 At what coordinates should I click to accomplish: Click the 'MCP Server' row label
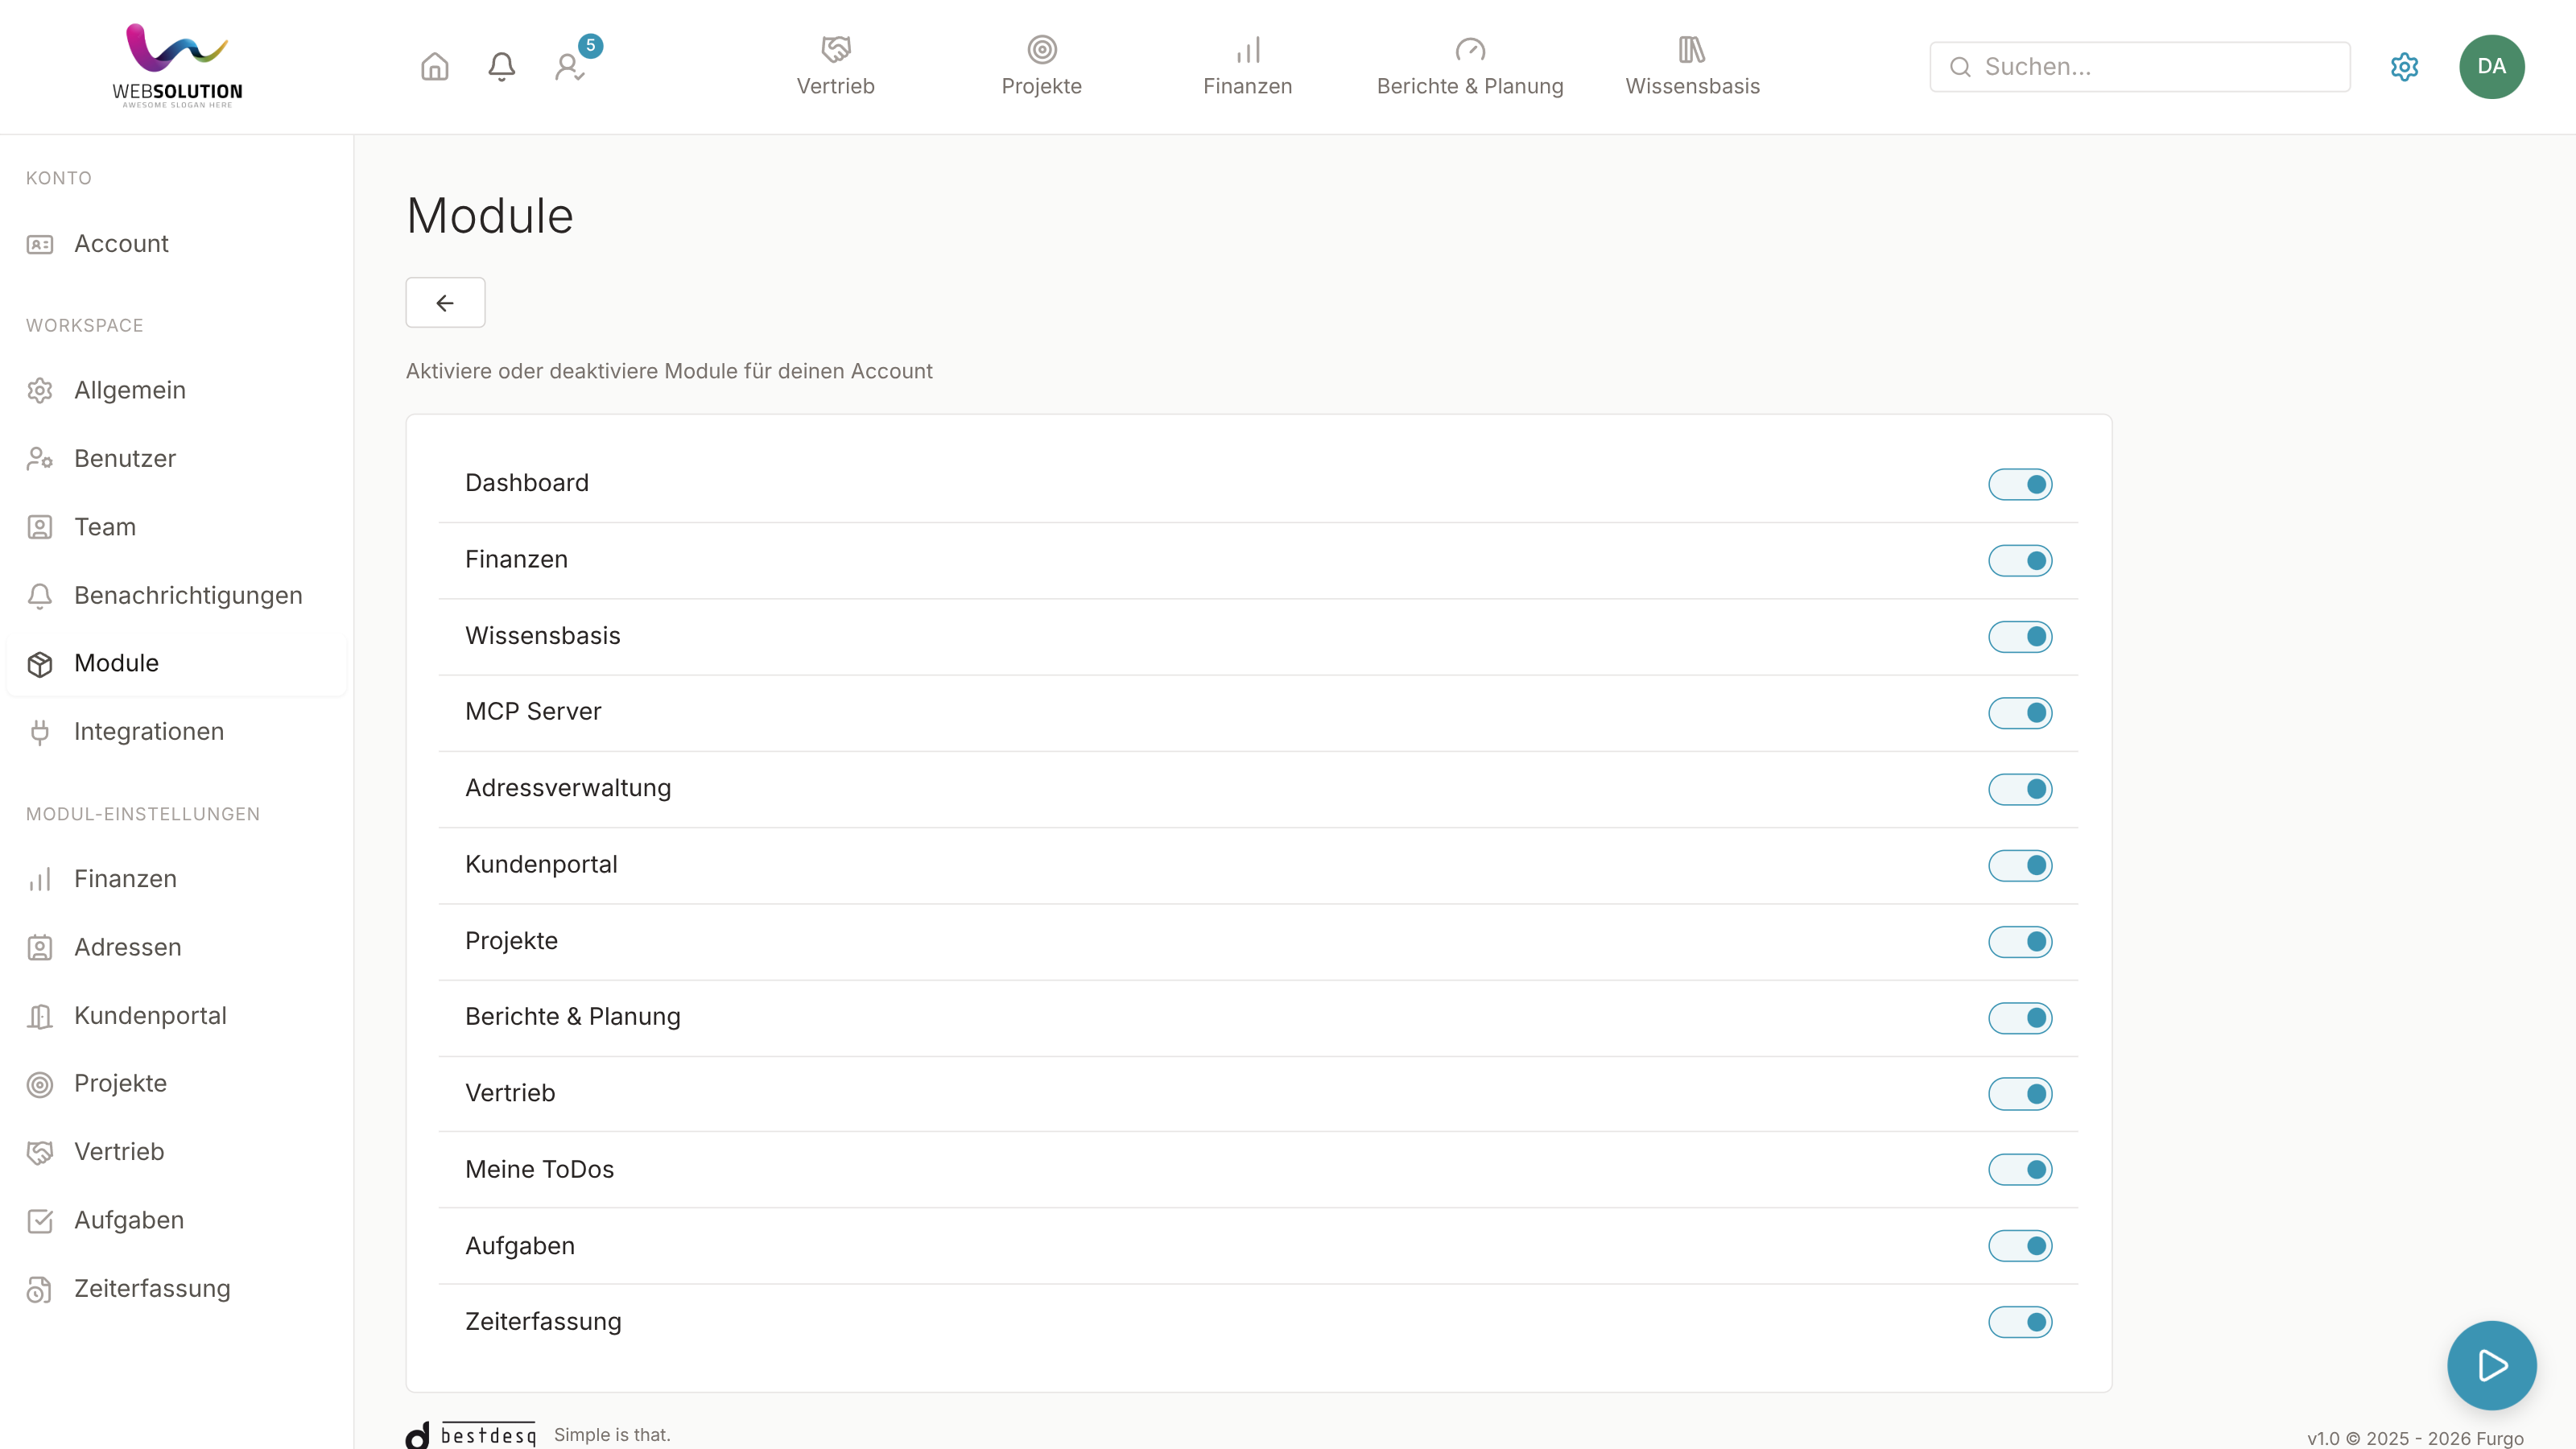coord(533,712)
